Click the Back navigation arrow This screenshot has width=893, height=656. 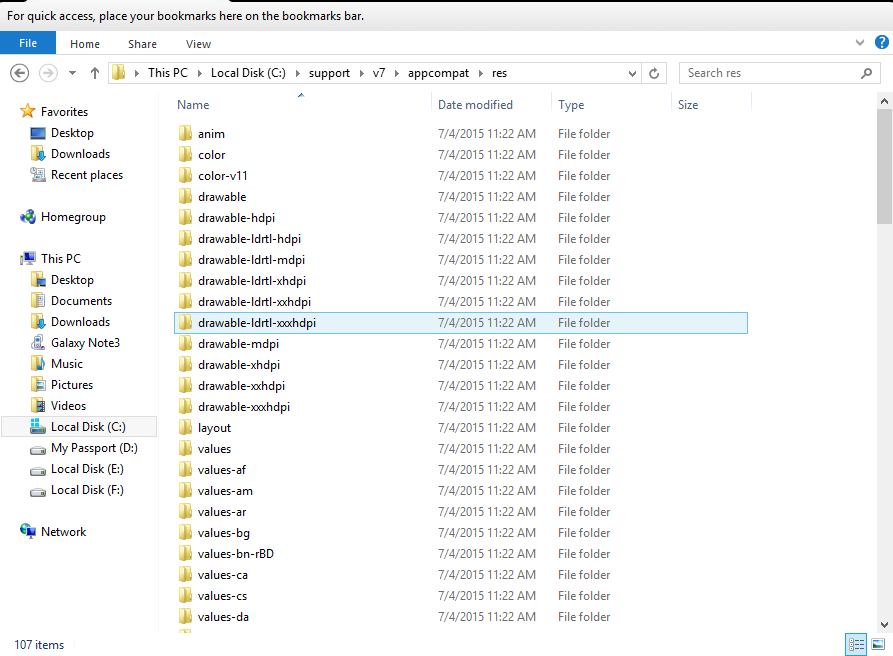click(x=19, y=73)
